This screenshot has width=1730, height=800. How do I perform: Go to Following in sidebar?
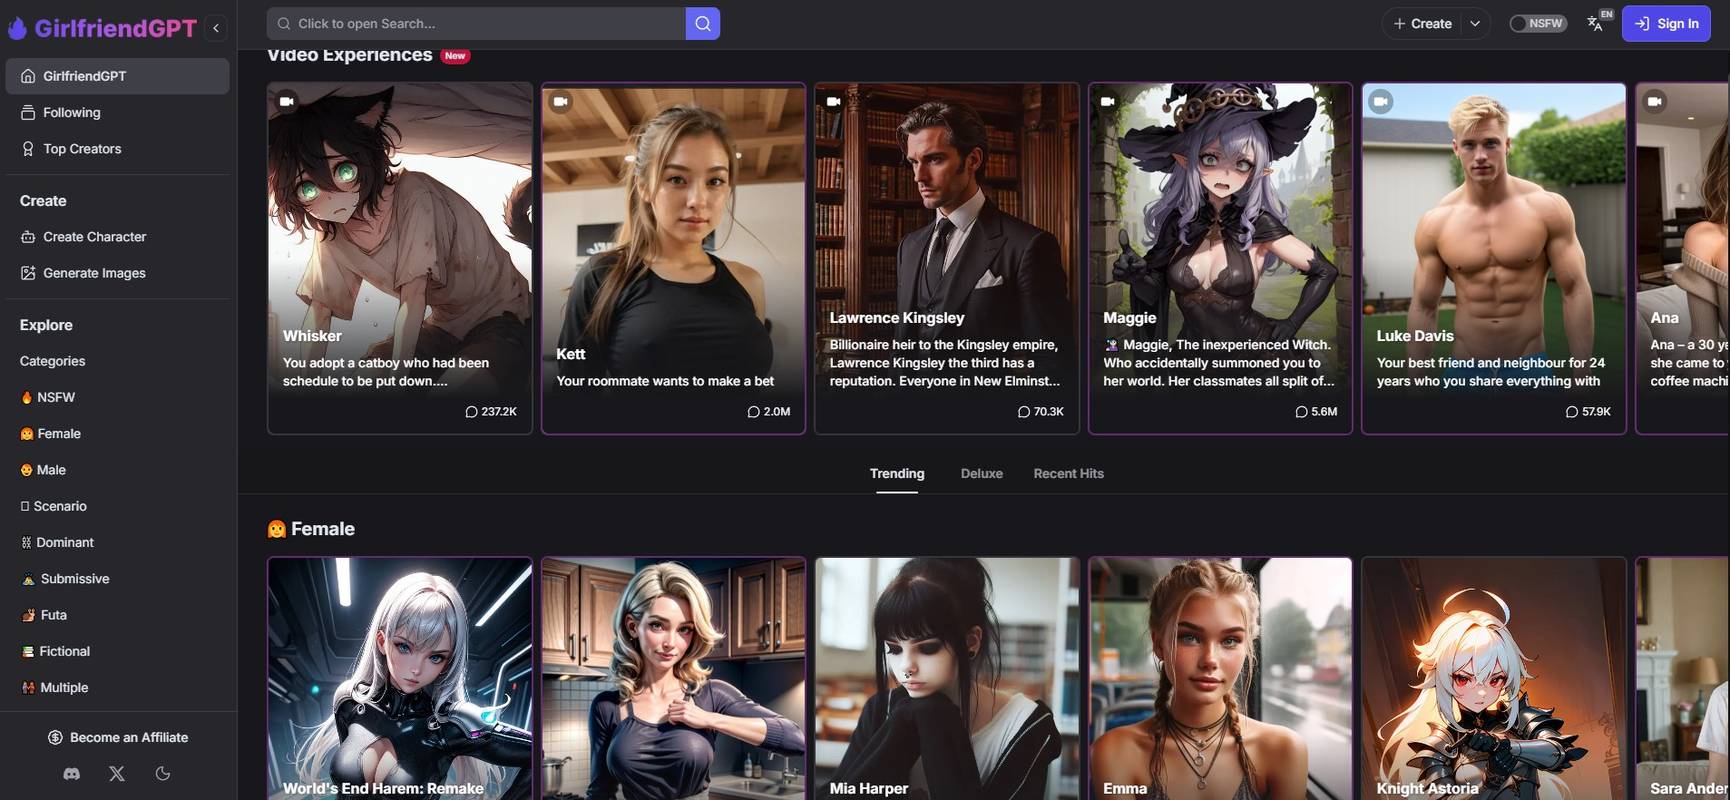point(117,112)
